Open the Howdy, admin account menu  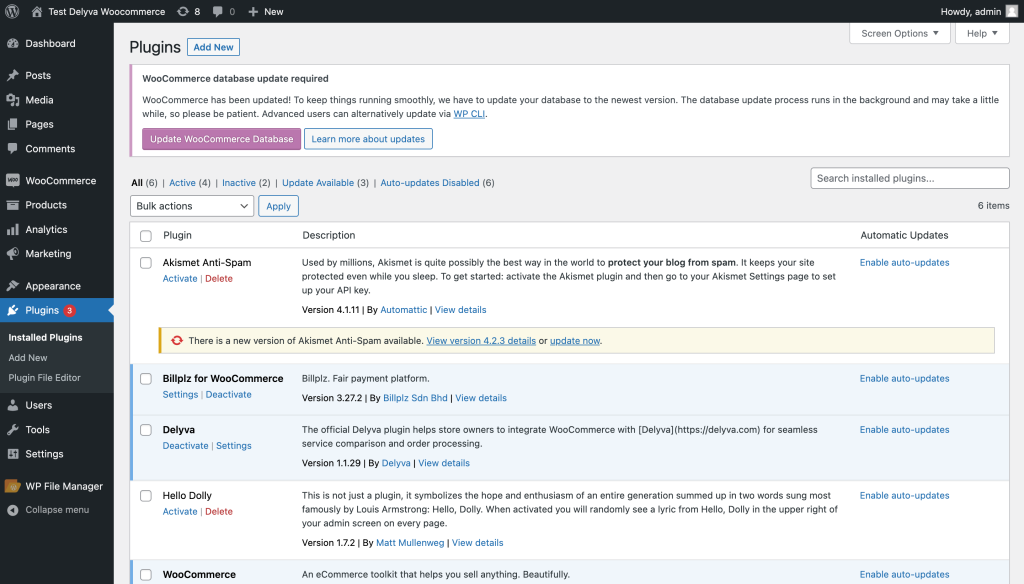(979, 12)
